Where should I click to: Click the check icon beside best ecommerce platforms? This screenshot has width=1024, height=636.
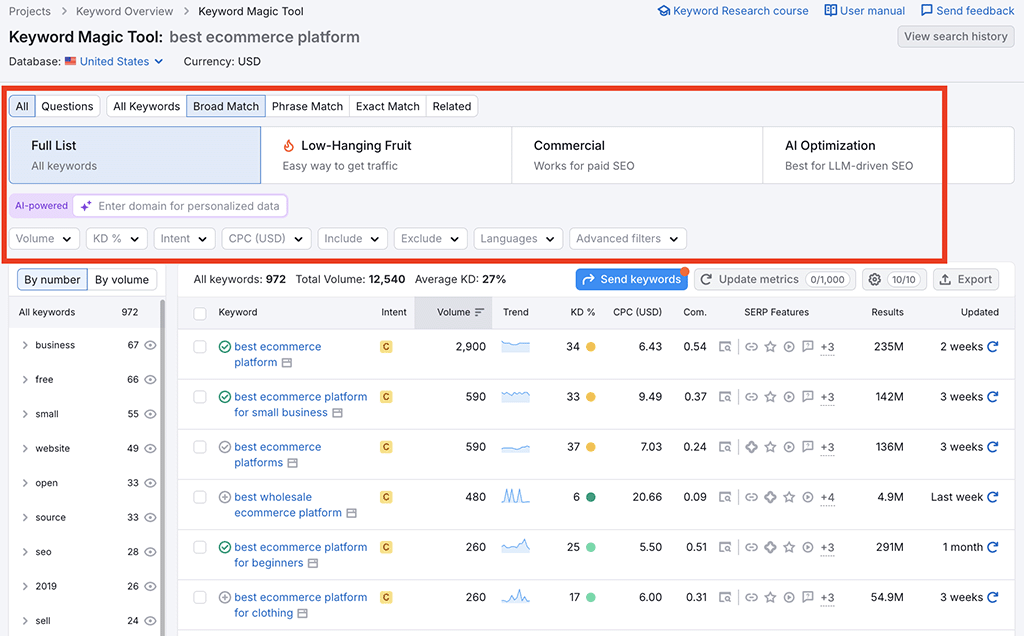tap(225, 447)
